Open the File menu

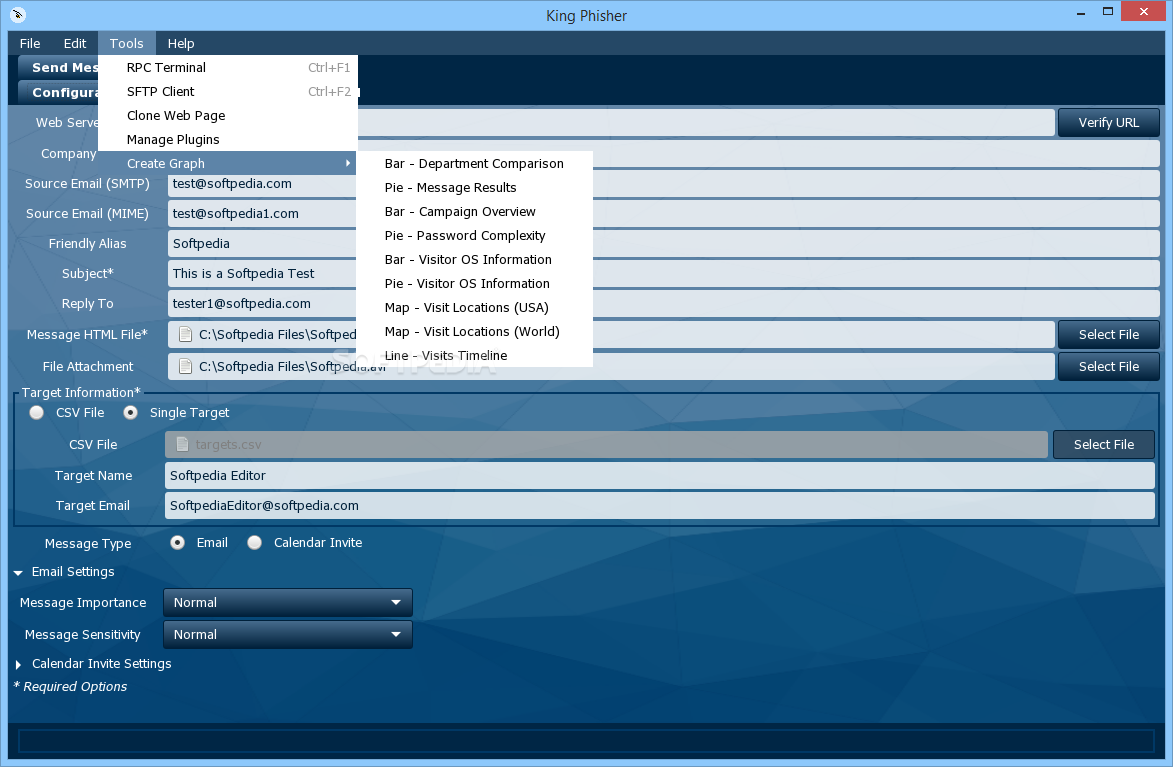[30, 43]
